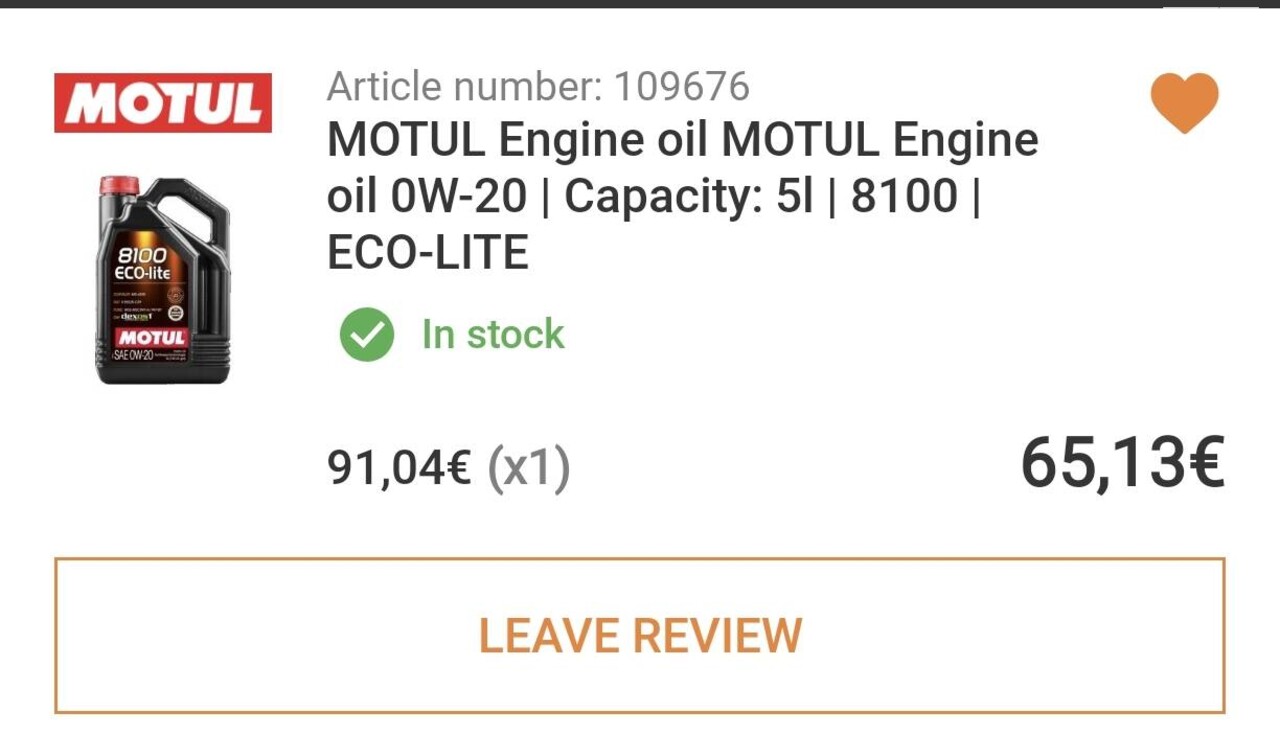Click the red MOTUL label on canister
This screenshot has width=1280, height=735.
click(151, 337)
